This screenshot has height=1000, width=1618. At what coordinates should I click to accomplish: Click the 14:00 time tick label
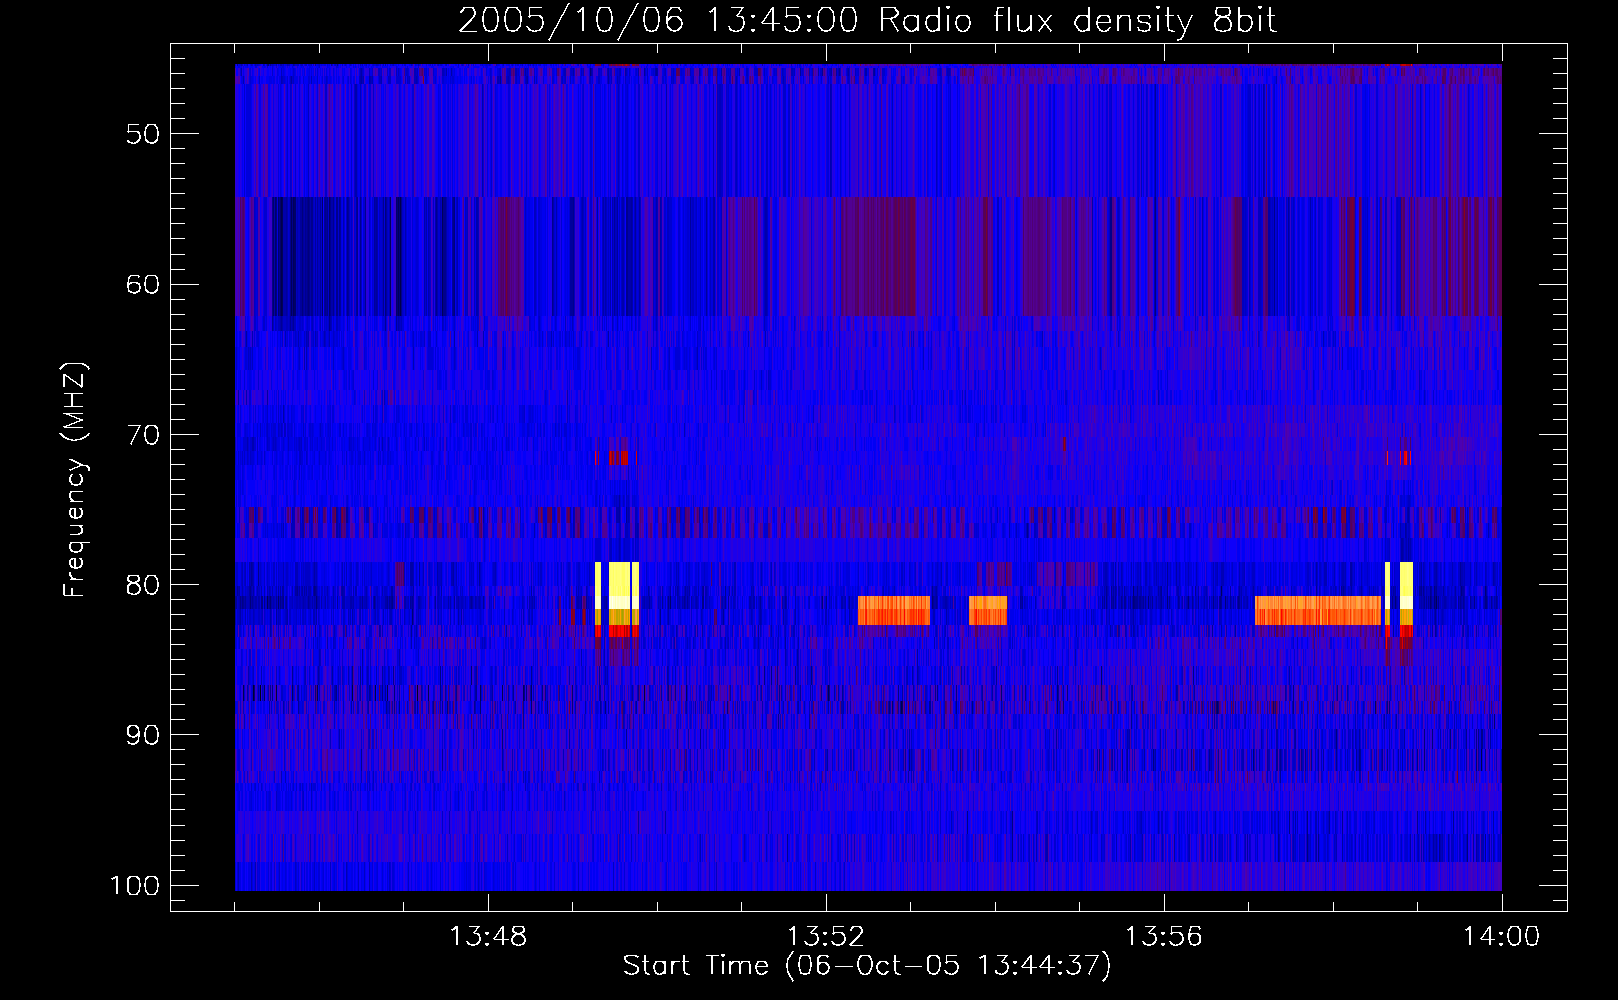coord(1502,937)
